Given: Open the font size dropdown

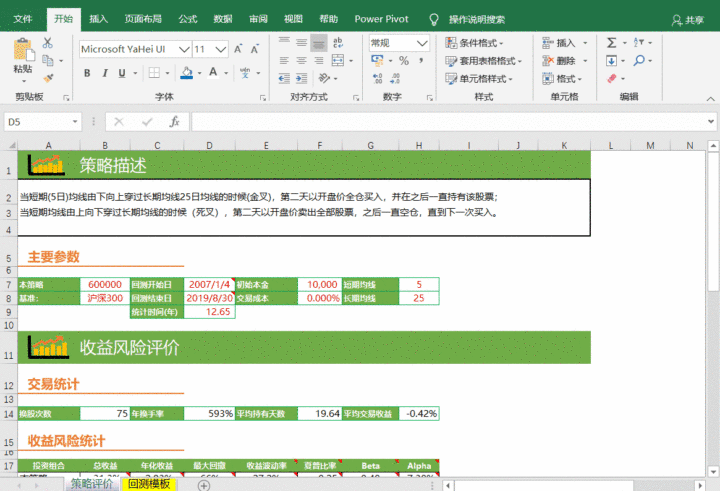Looking at the screenshot, I should [x=221, y=49].
